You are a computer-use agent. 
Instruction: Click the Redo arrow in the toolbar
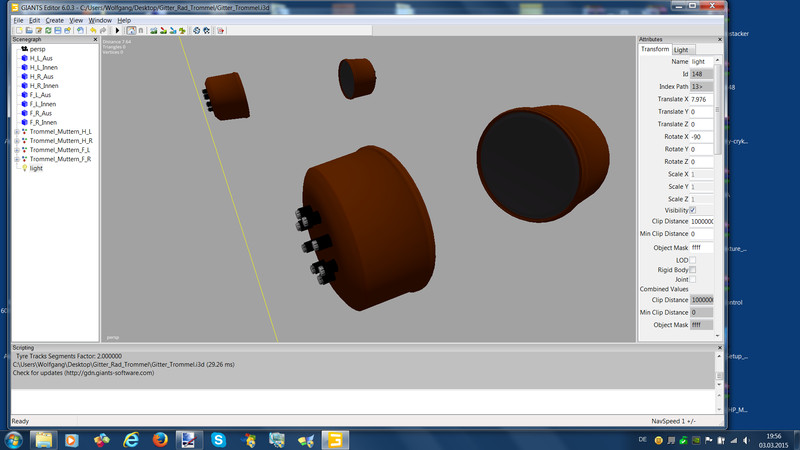tap(104, 30)
